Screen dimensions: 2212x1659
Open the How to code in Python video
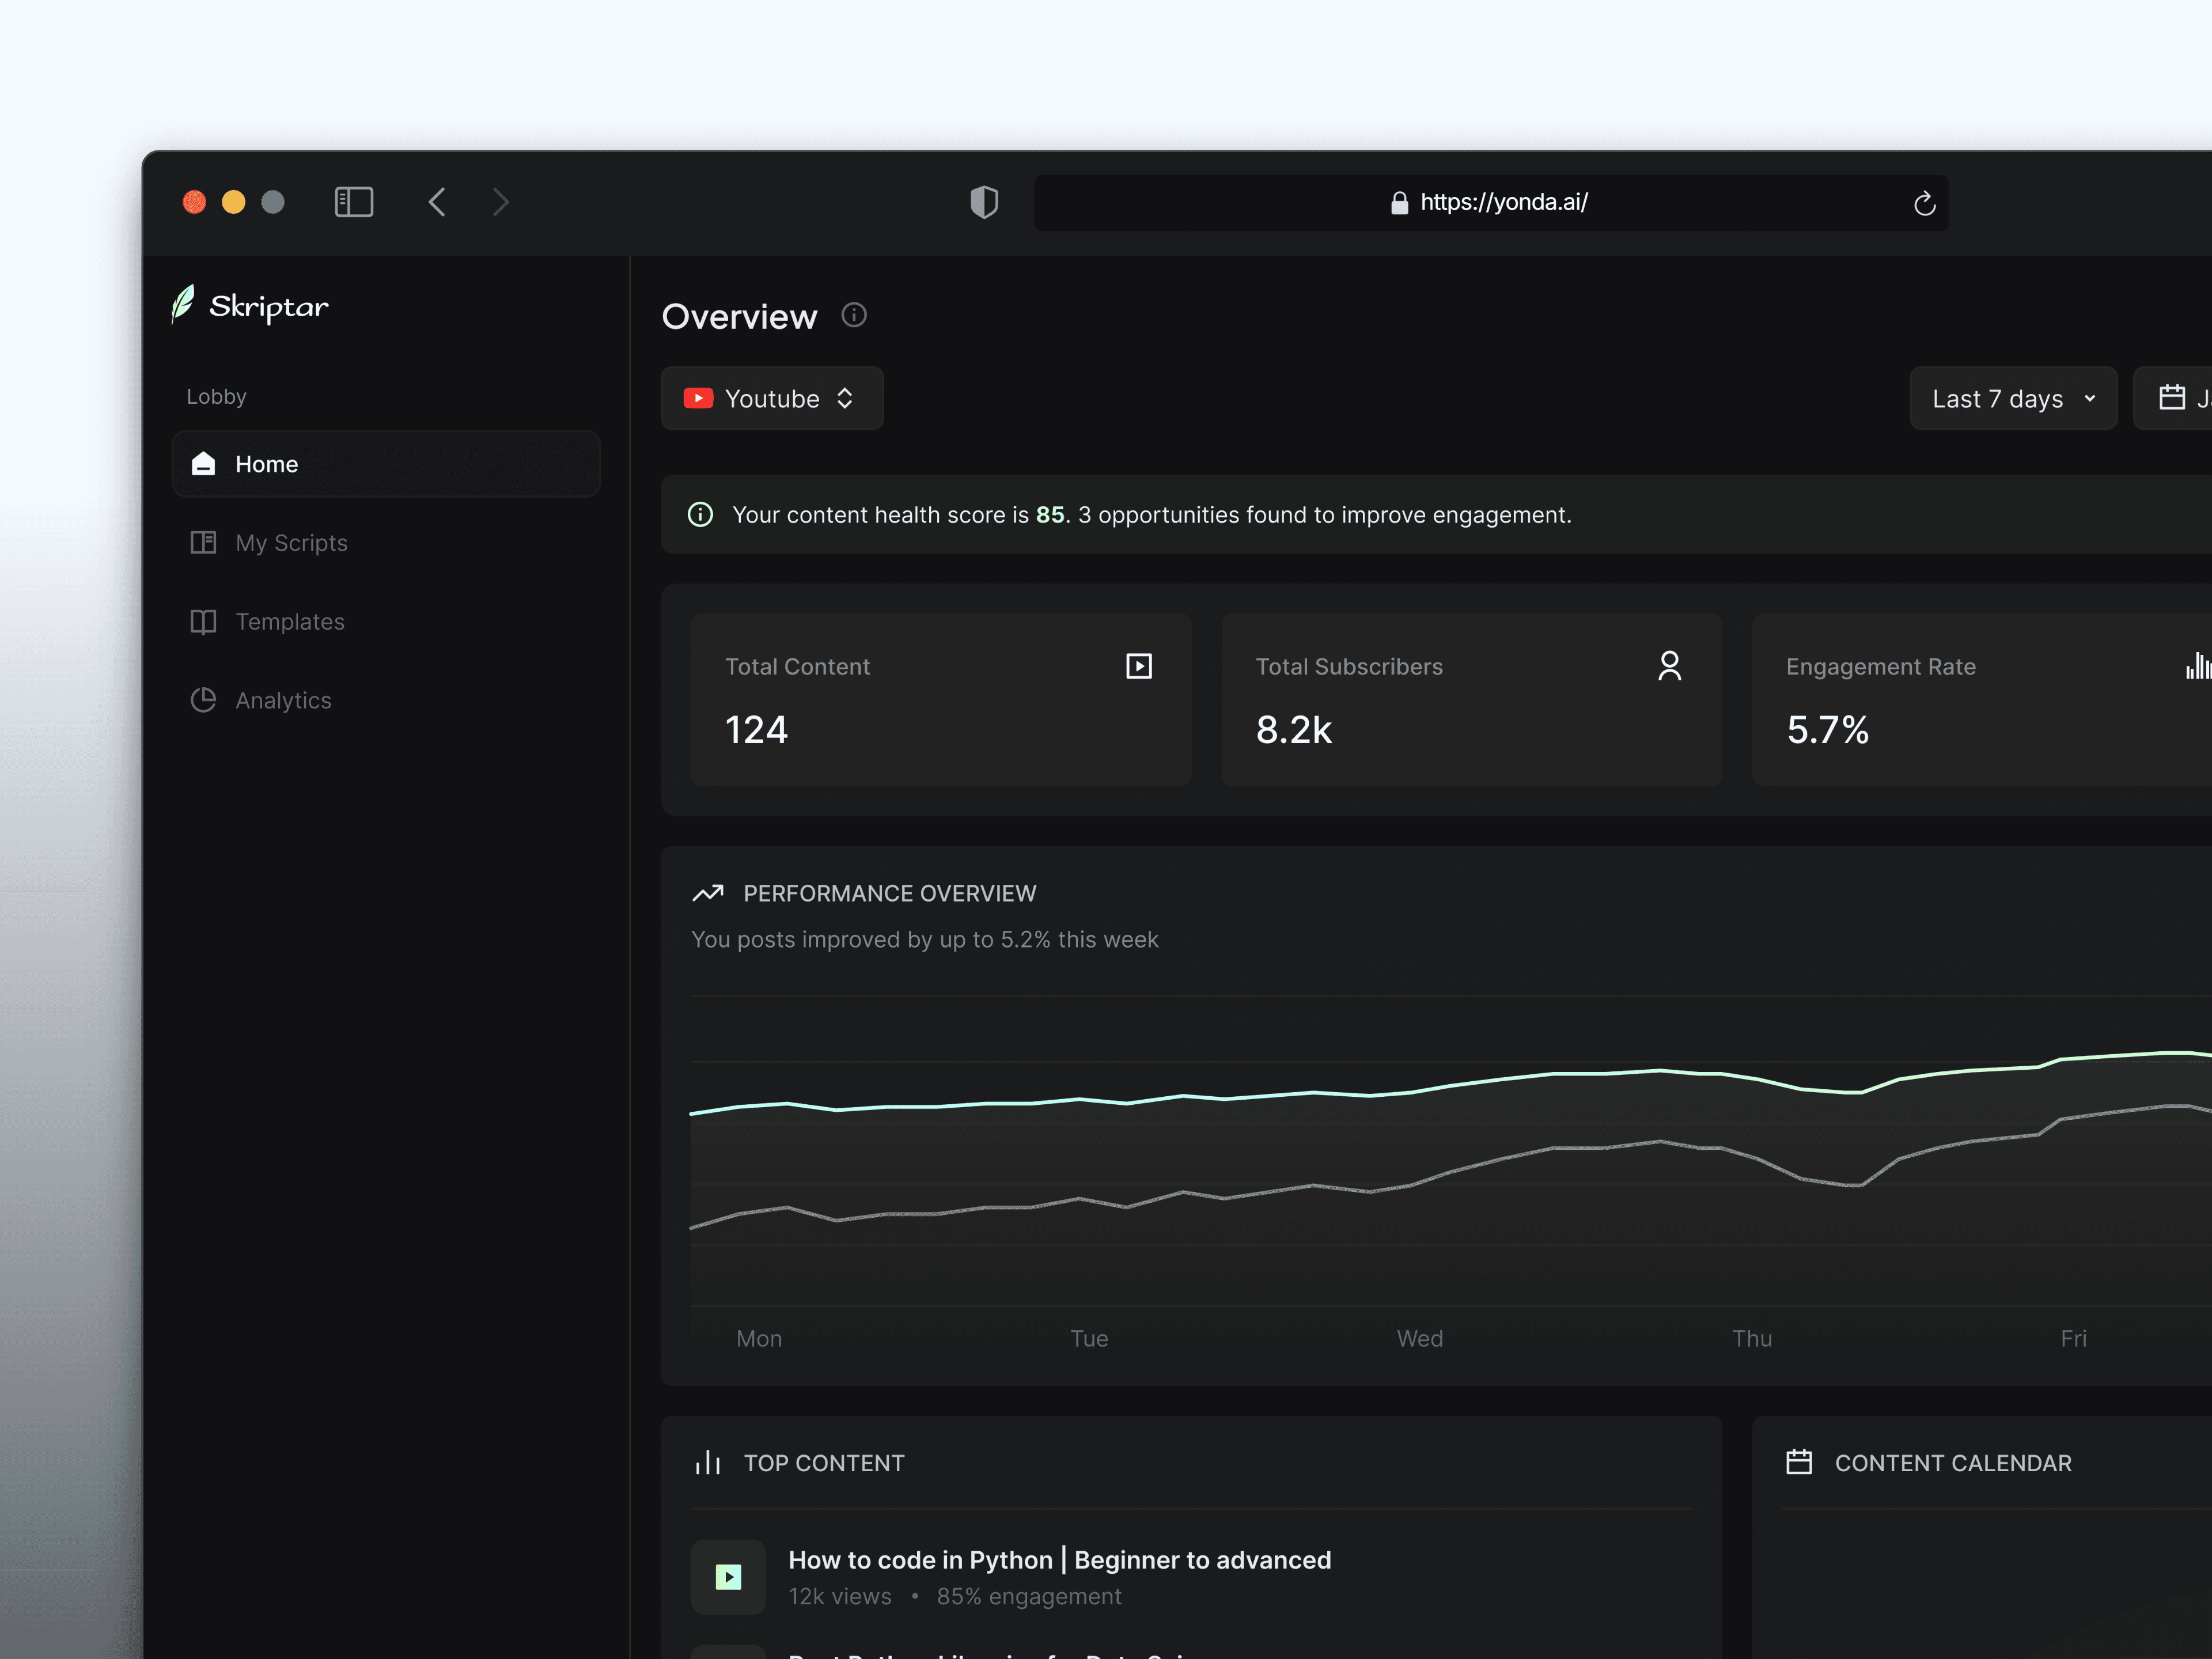click(x=1059, y=1559)
